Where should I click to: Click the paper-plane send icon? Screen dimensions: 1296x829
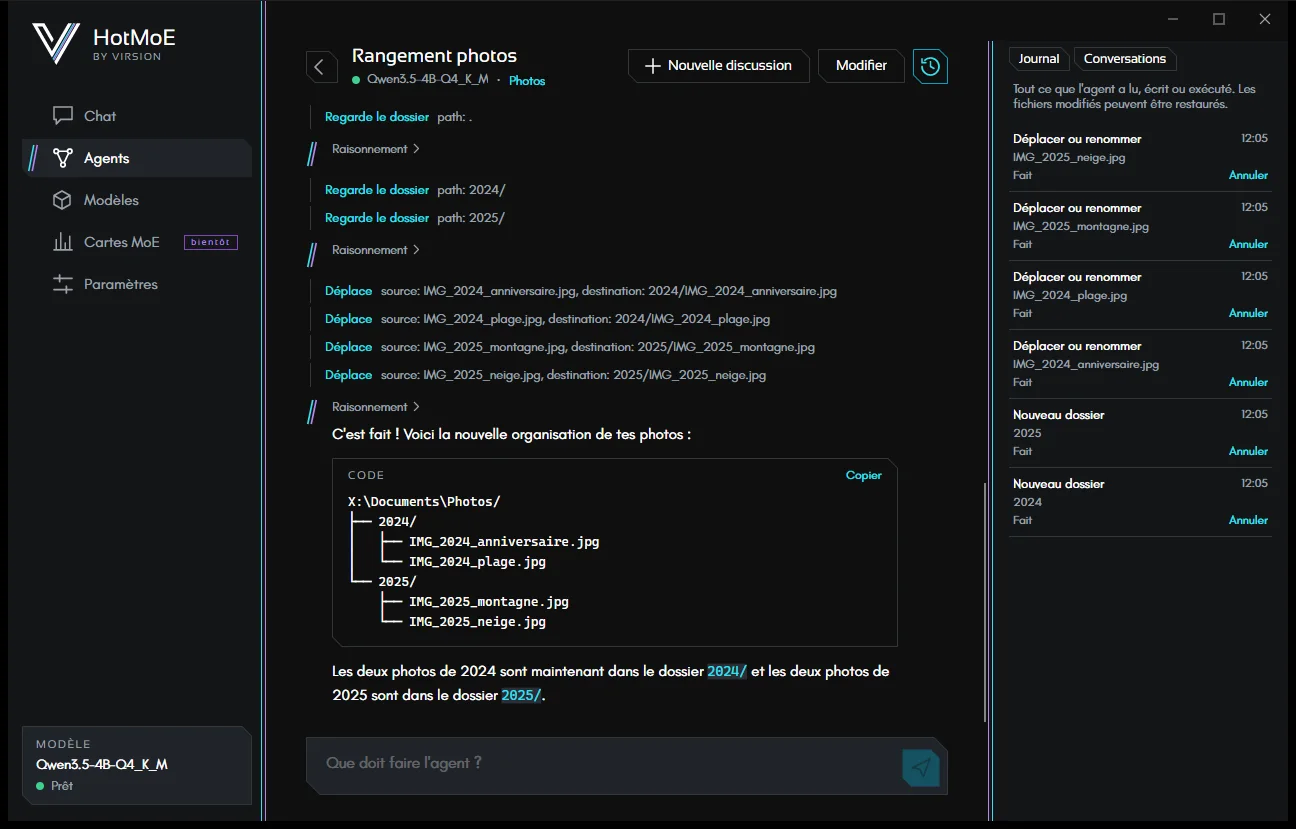coord(921,767)
